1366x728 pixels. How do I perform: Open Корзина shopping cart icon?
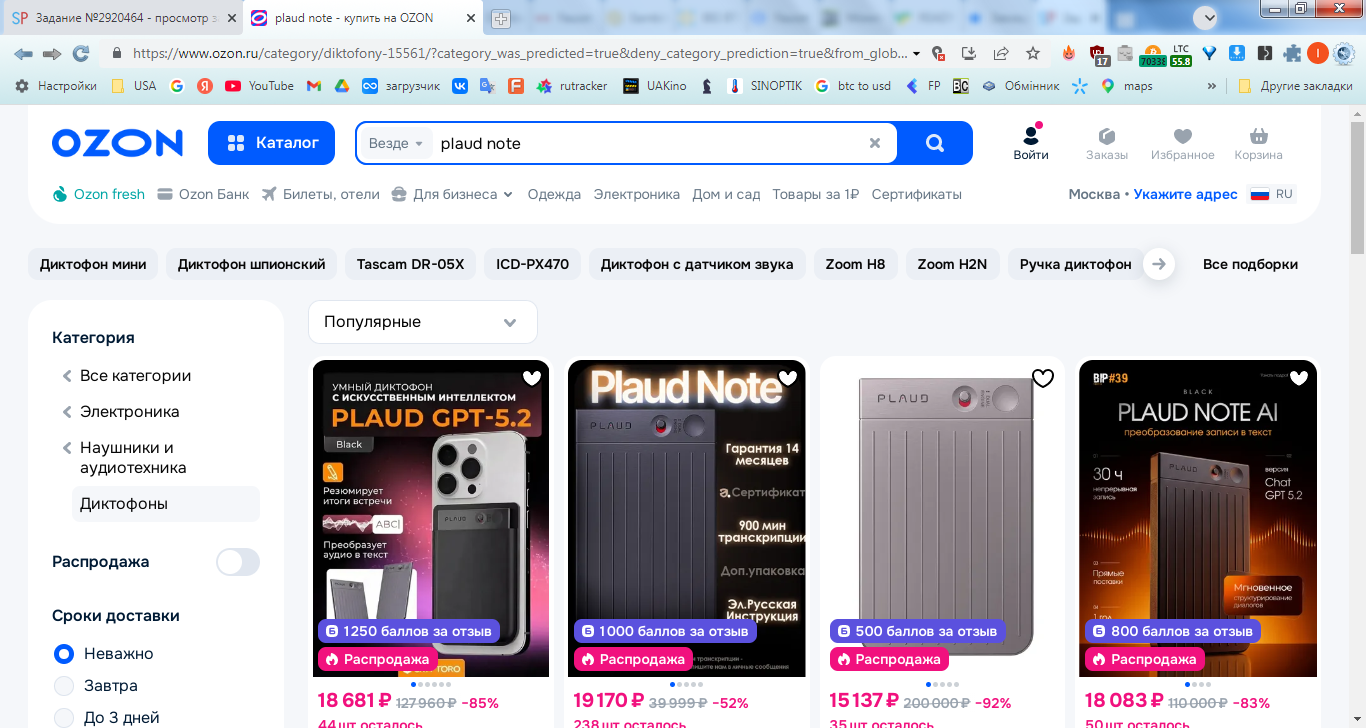click(x=1259, y=144)
